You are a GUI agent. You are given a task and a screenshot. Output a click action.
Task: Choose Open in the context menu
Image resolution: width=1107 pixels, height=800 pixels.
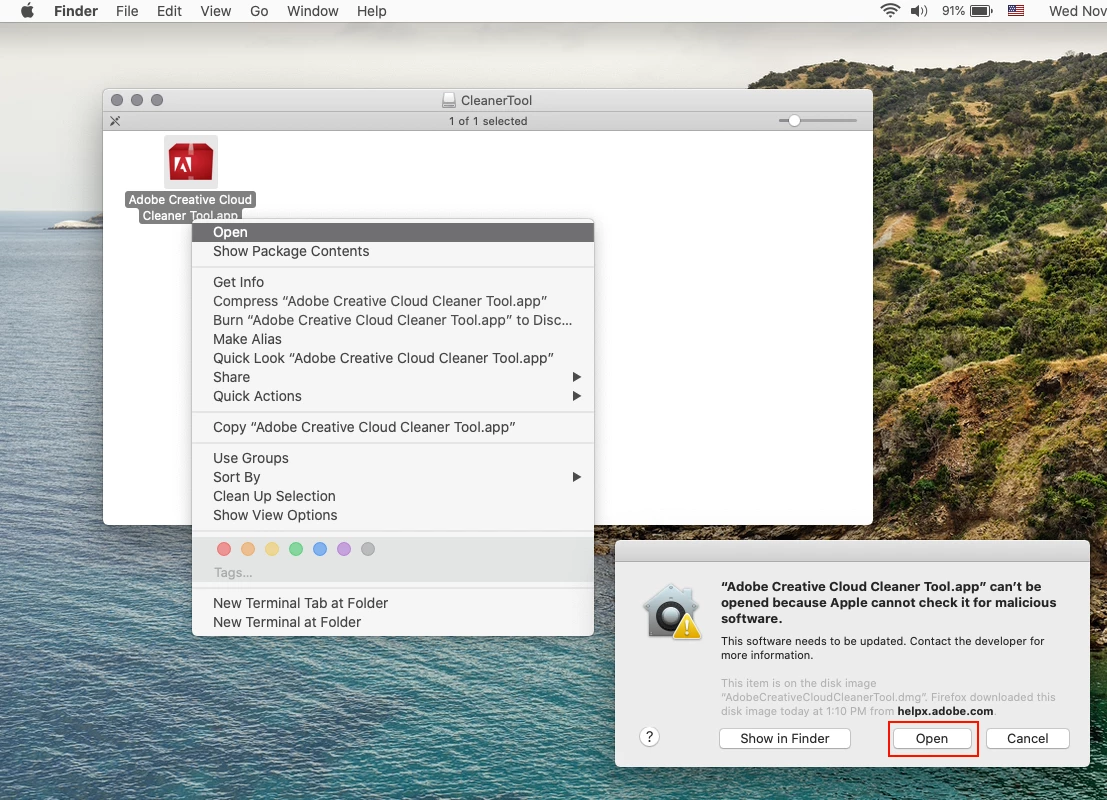(393, 232)
